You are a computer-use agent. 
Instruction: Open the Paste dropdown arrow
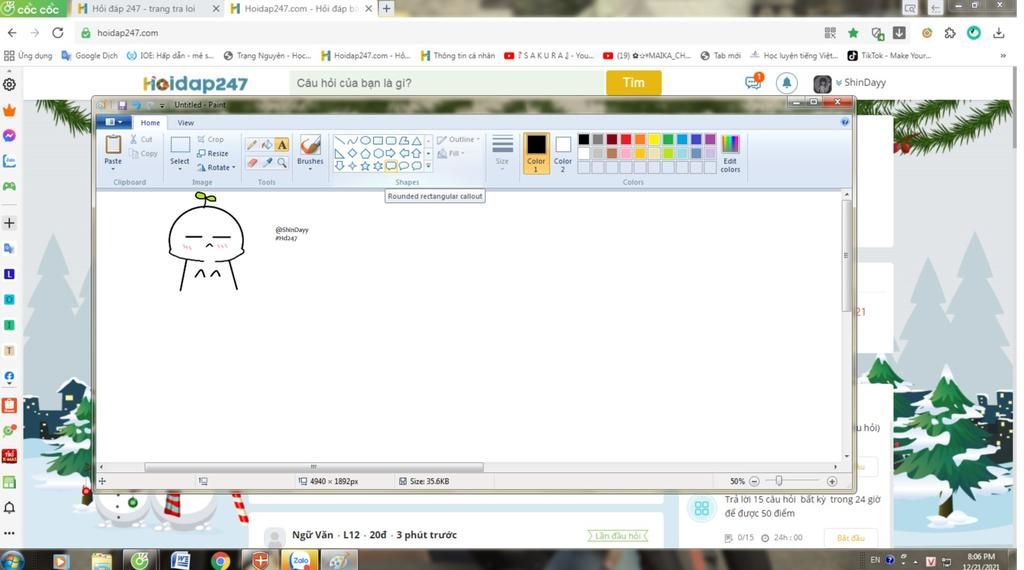click(x=113, y=168)
